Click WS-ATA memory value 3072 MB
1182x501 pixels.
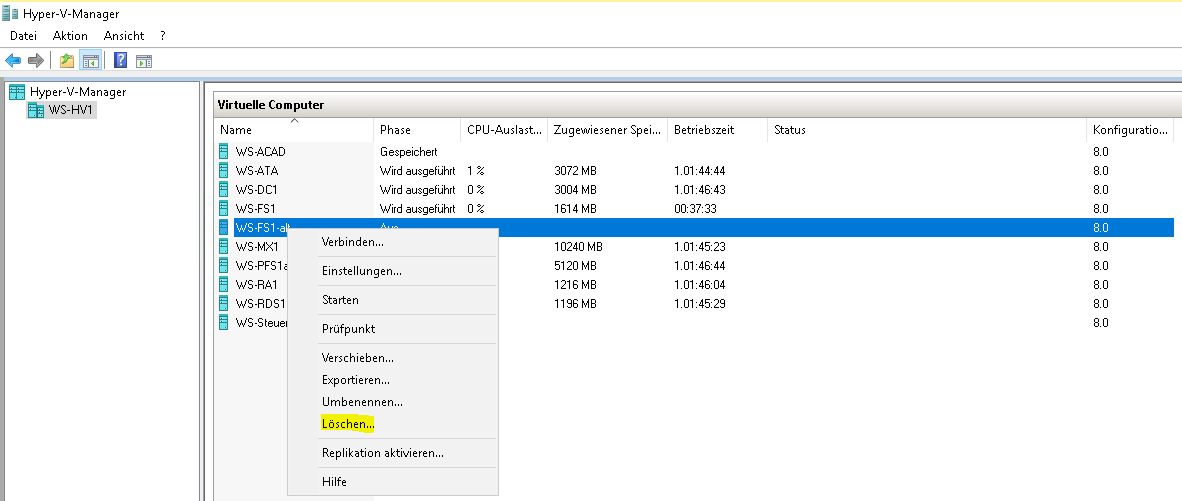click(x=575, y=170)
